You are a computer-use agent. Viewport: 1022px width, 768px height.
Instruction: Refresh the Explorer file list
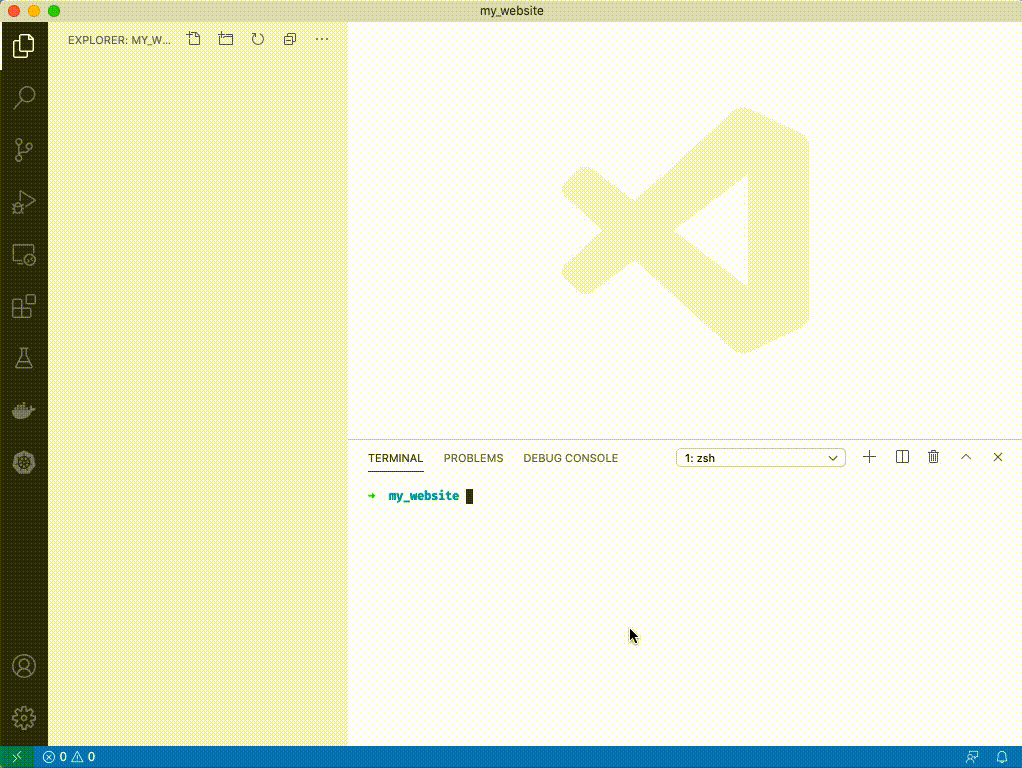(x=257, y=39)
